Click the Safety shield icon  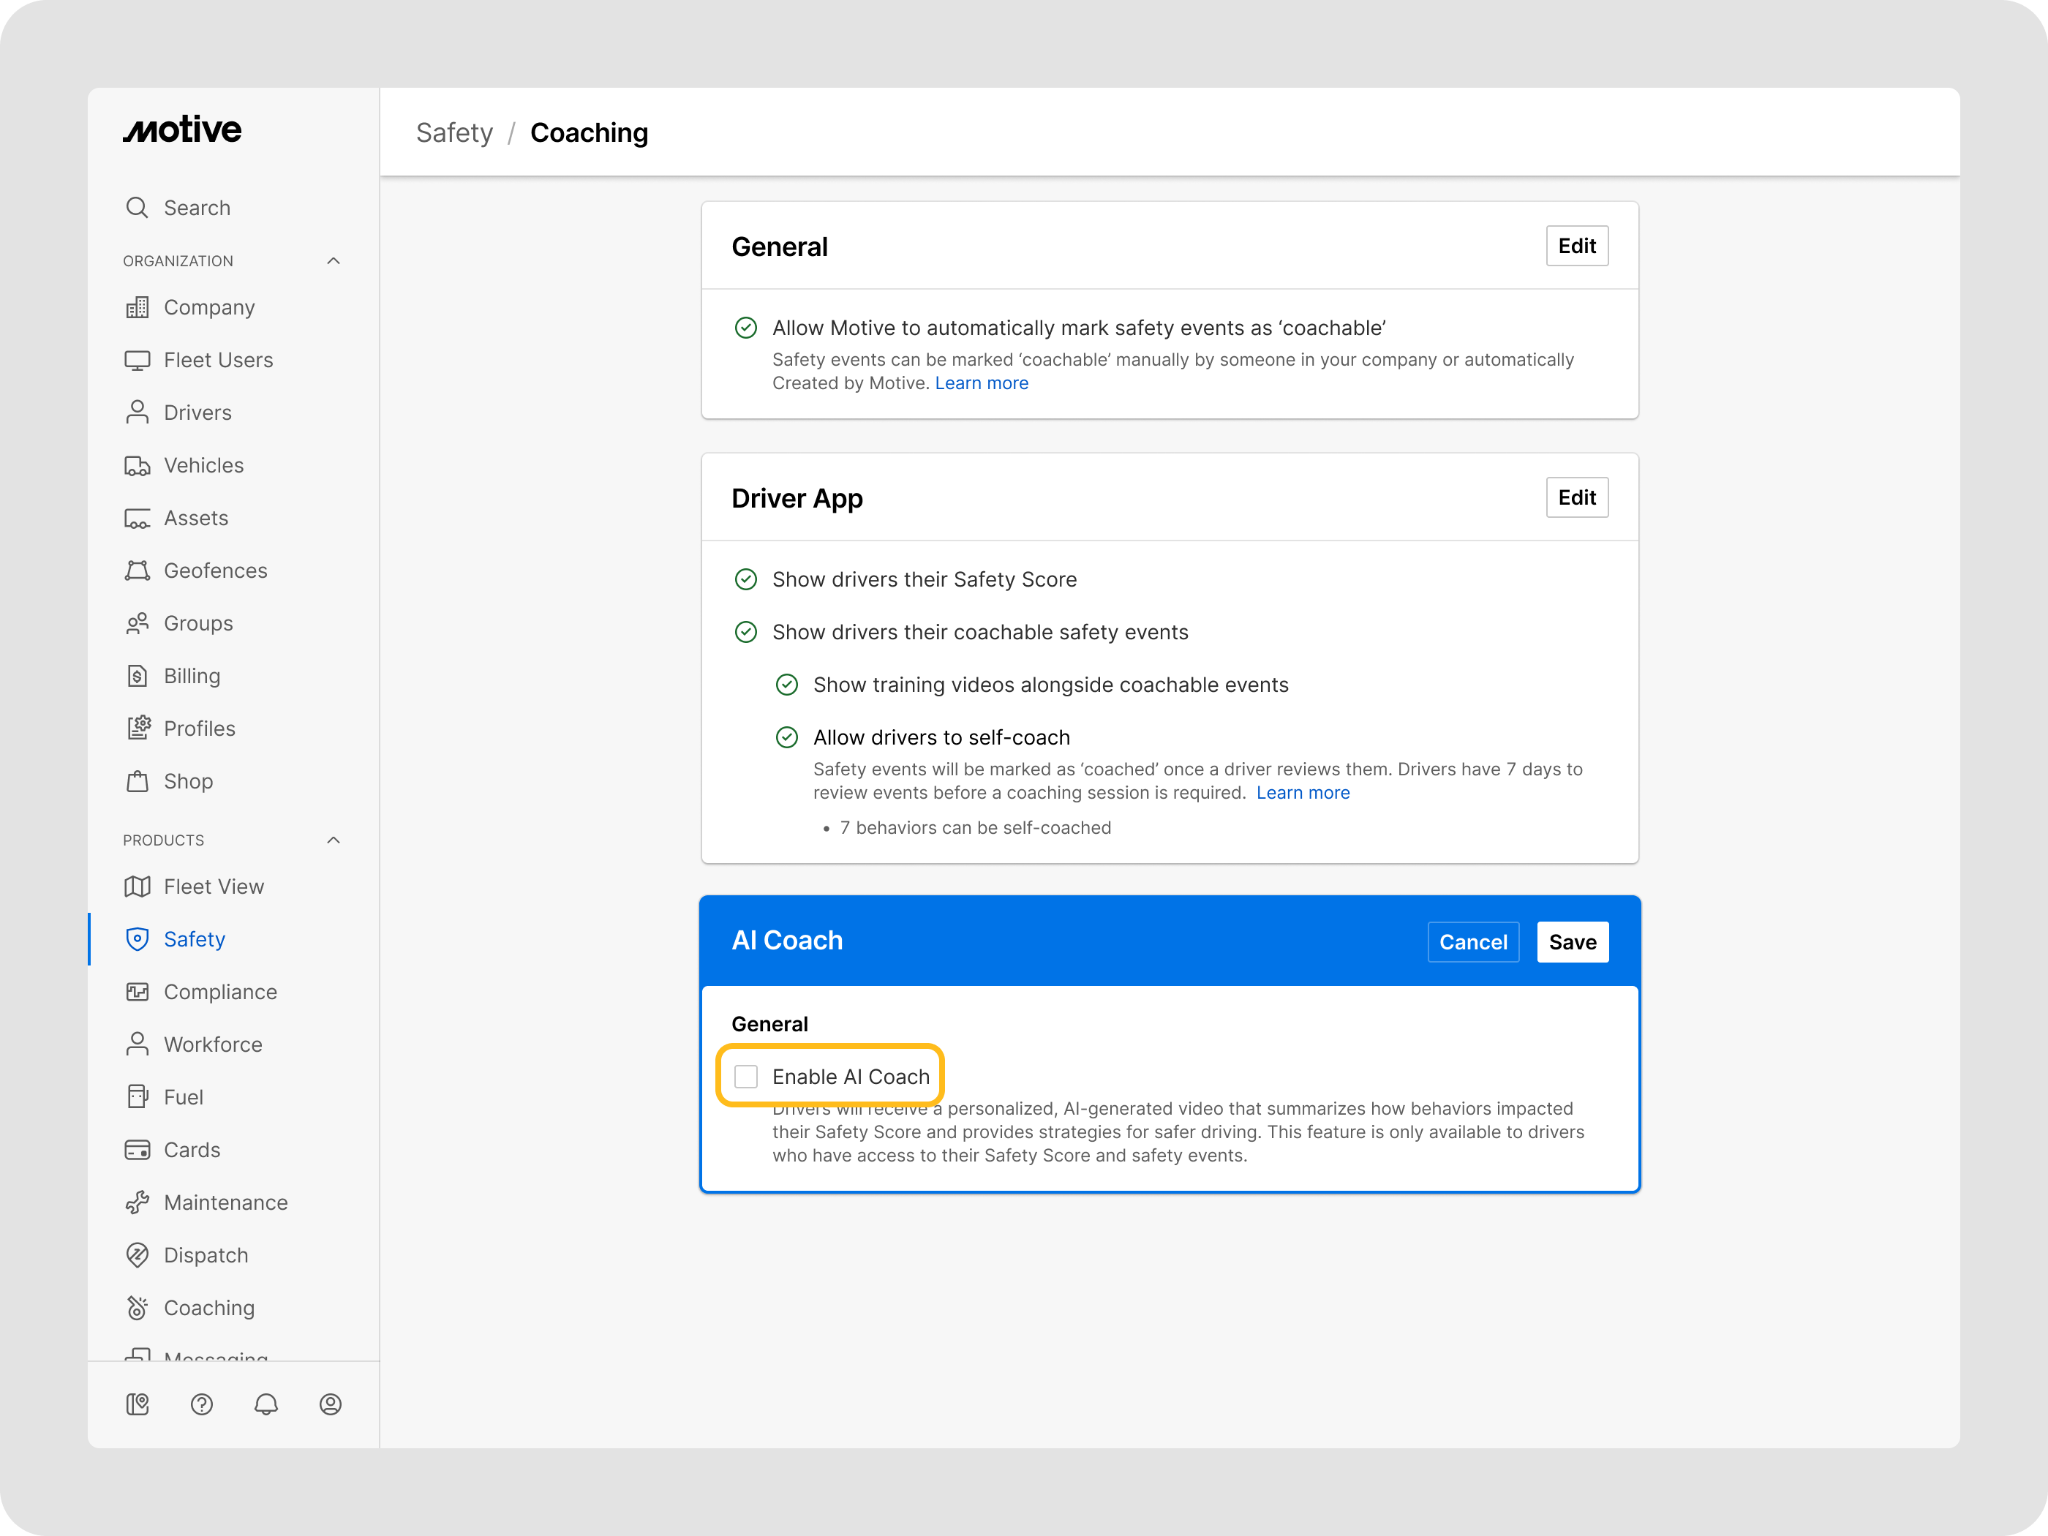(x=137, y=939)
